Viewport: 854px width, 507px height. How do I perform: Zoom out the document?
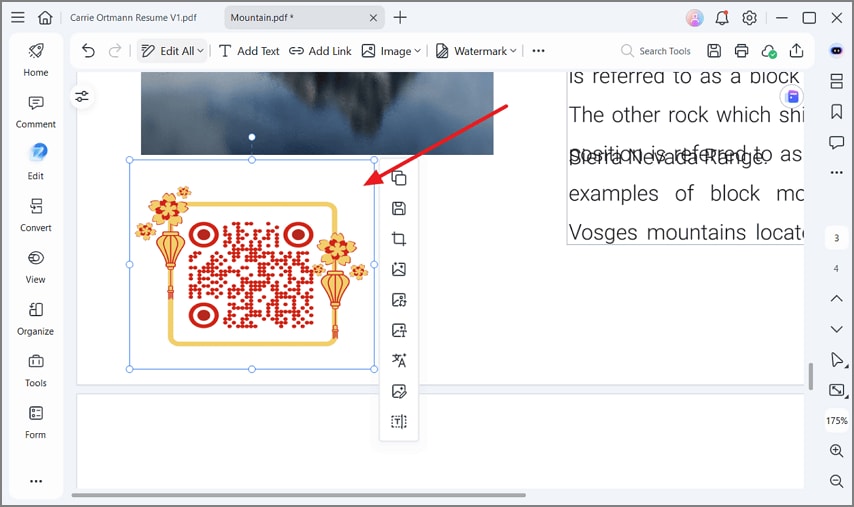point(837,481)
